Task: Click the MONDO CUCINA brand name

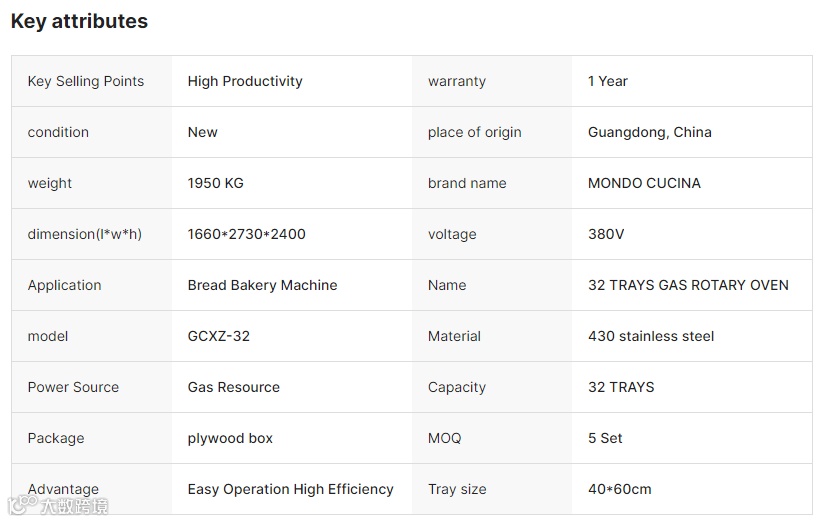Action: [644, 183]
